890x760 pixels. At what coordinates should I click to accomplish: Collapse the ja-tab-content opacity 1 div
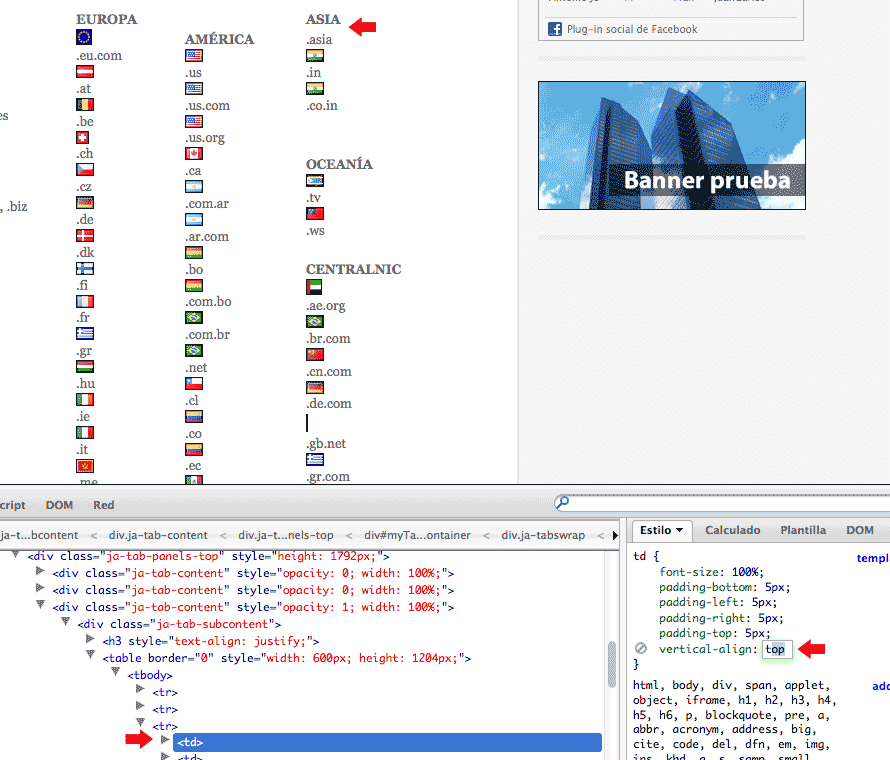pyautogui.click(x=40, y=605)
